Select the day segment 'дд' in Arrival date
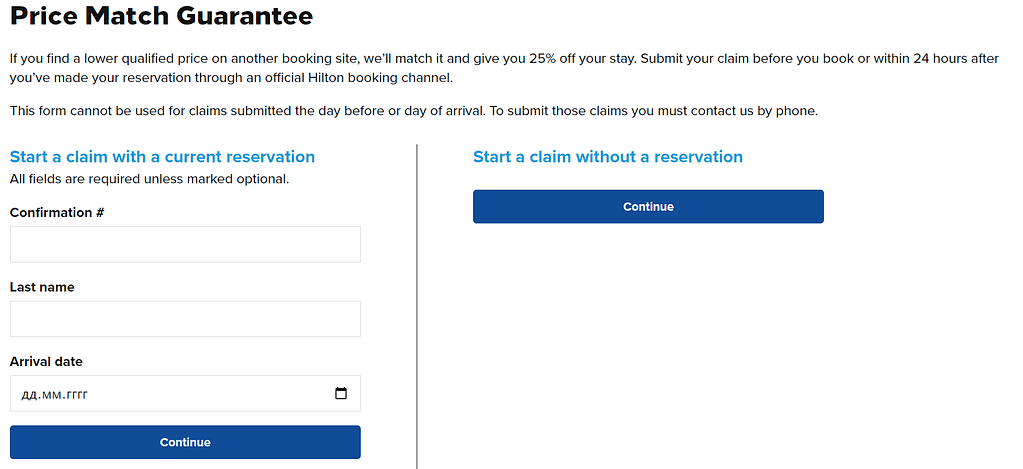Screen dimensions: 1023x469 29,394
